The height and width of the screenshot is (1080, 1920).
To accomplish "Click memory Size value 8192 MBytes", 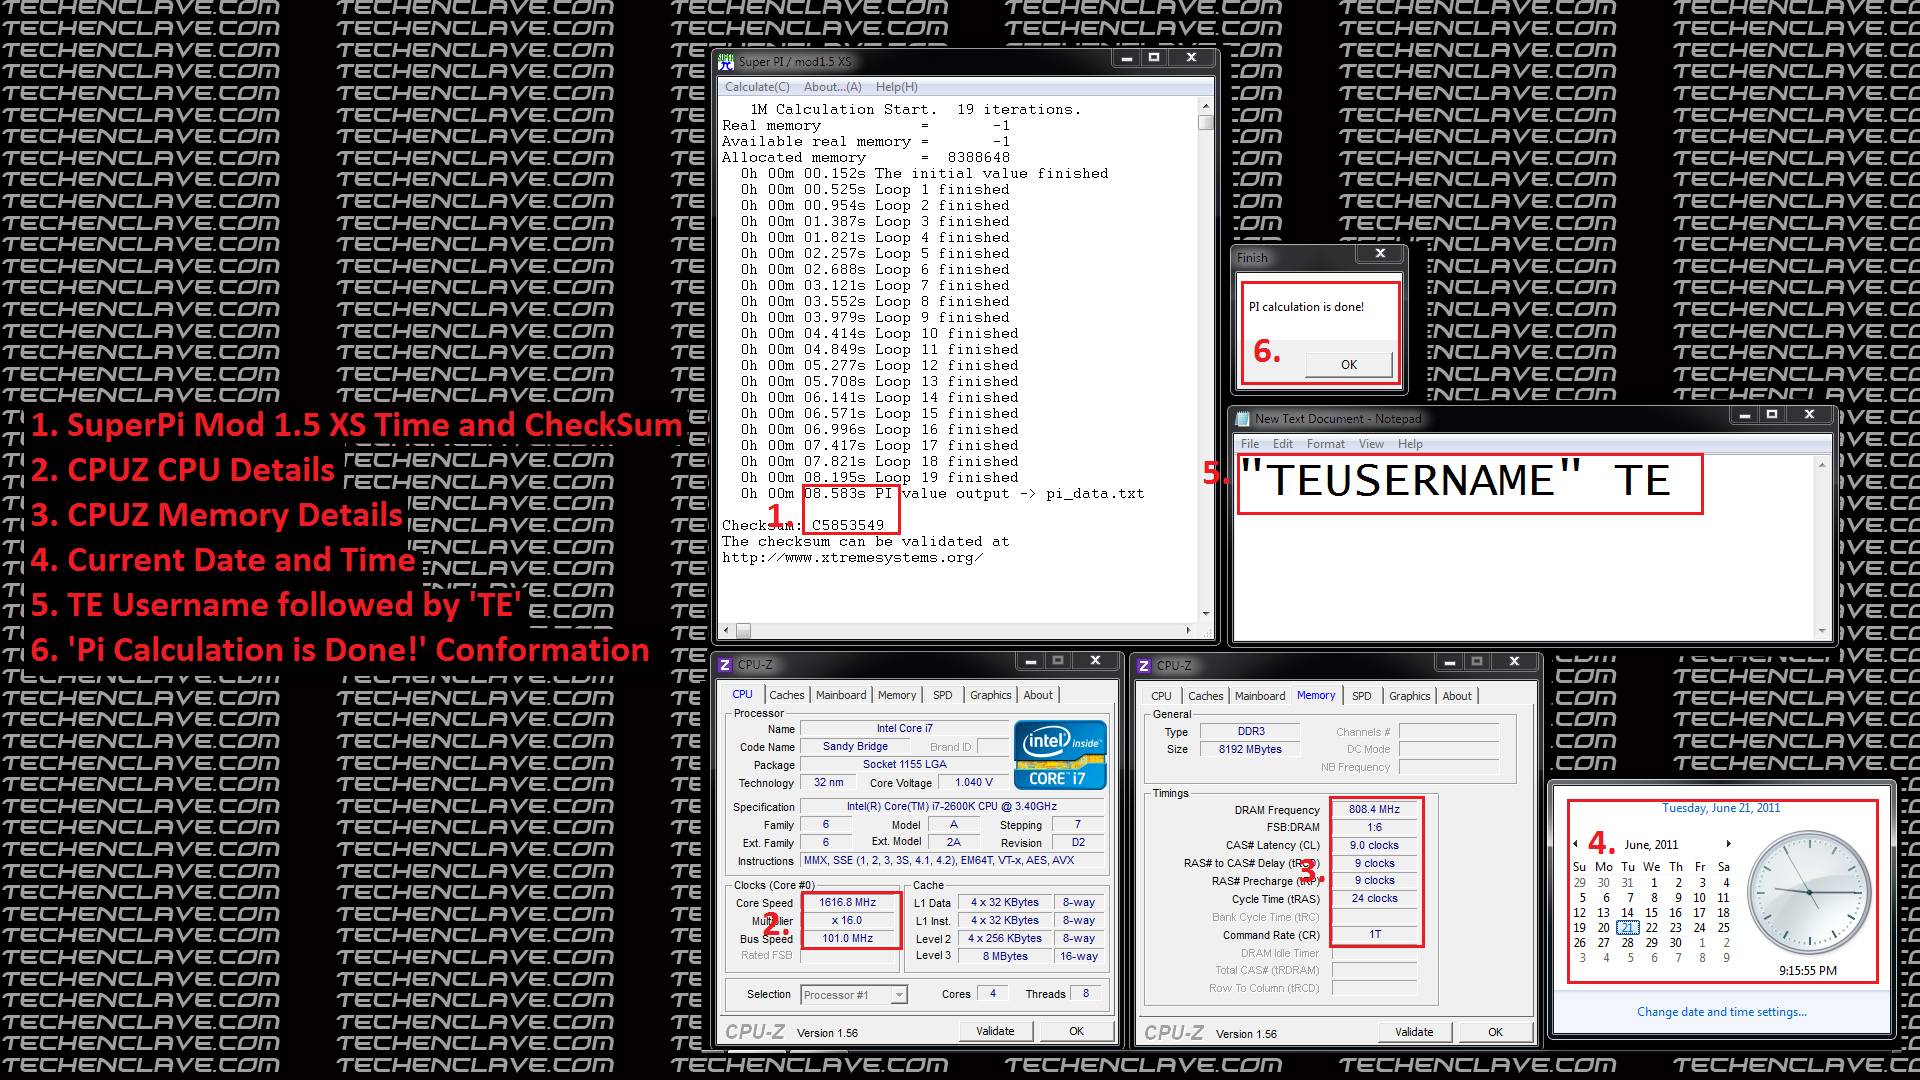I will pyautogui.click(x=1250, y=749).
